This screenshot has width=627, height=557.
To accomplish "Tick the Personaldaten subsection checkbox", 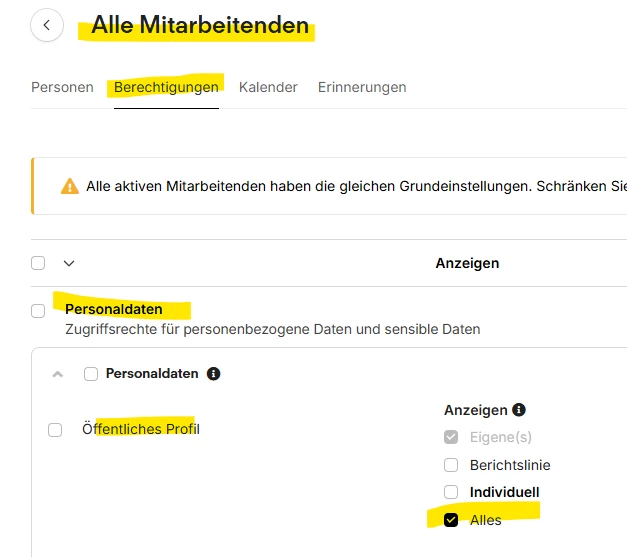I will [x=91, y=374].
